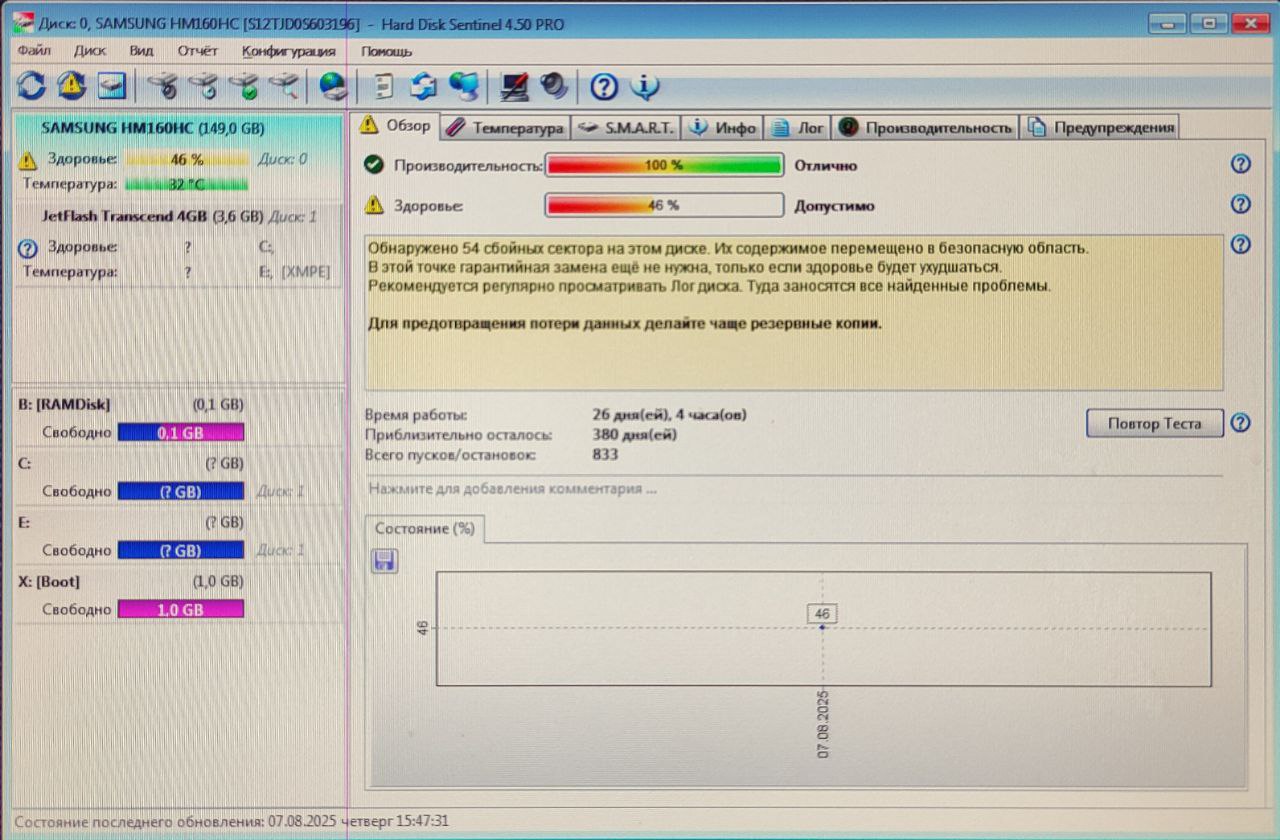Click the application icon in the title bar
The width and height of the screenshot is (1280, 840).
point(22,23)
